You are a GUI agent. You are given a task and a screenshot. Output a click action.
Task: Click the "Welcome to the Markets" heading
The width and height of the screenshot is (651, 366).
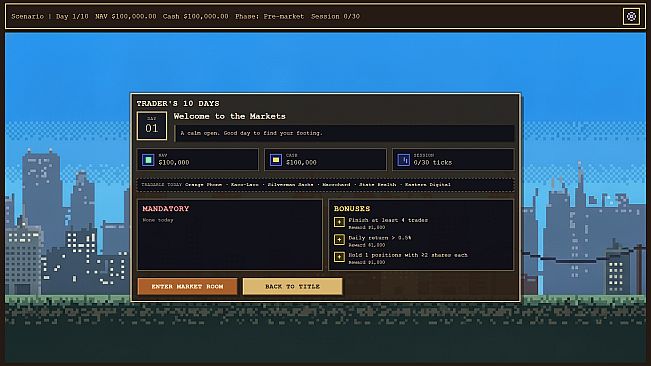[230, 116]
